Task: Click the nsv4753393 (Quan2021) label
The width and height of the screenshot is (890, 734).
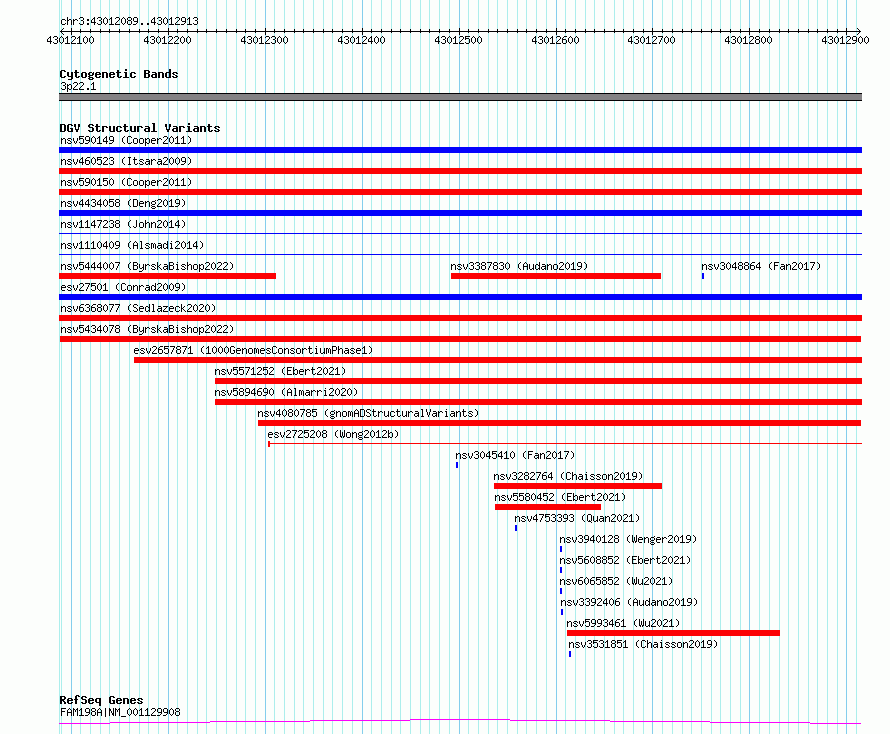Action: coord(577,518)
